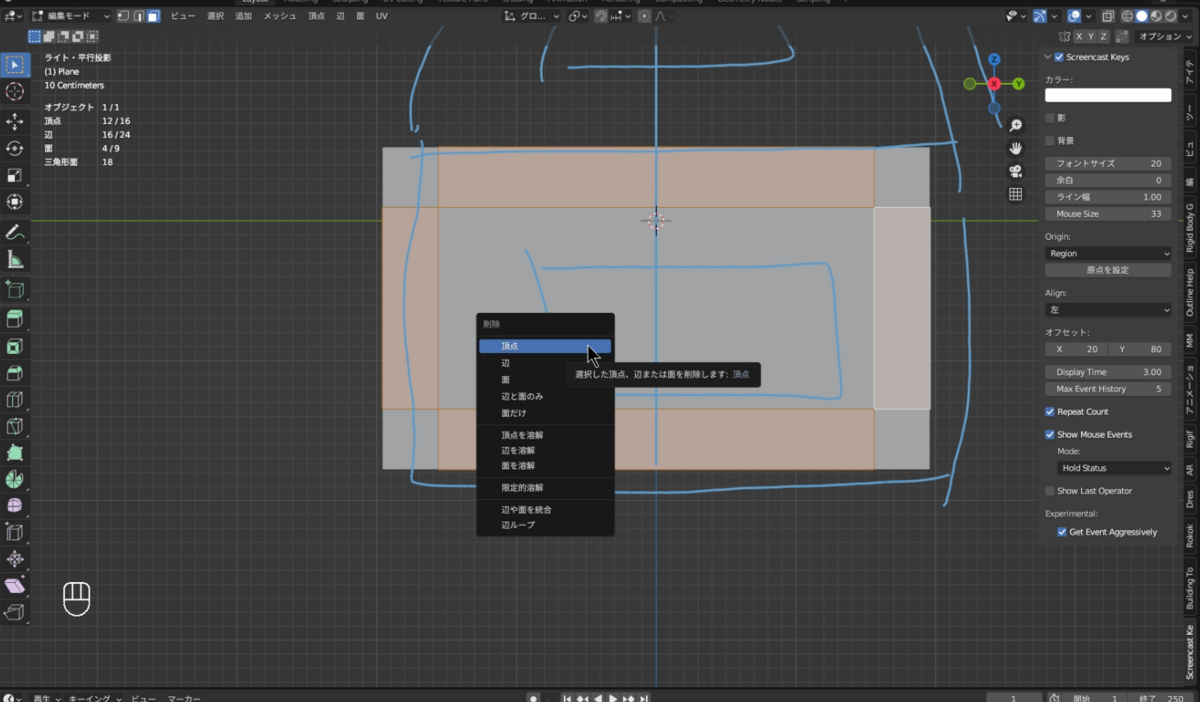Uncheck the Repeat Count checkbox
Viewport: 1200px width, 702px height.
pyautogui.click(x=1050, y=412)
